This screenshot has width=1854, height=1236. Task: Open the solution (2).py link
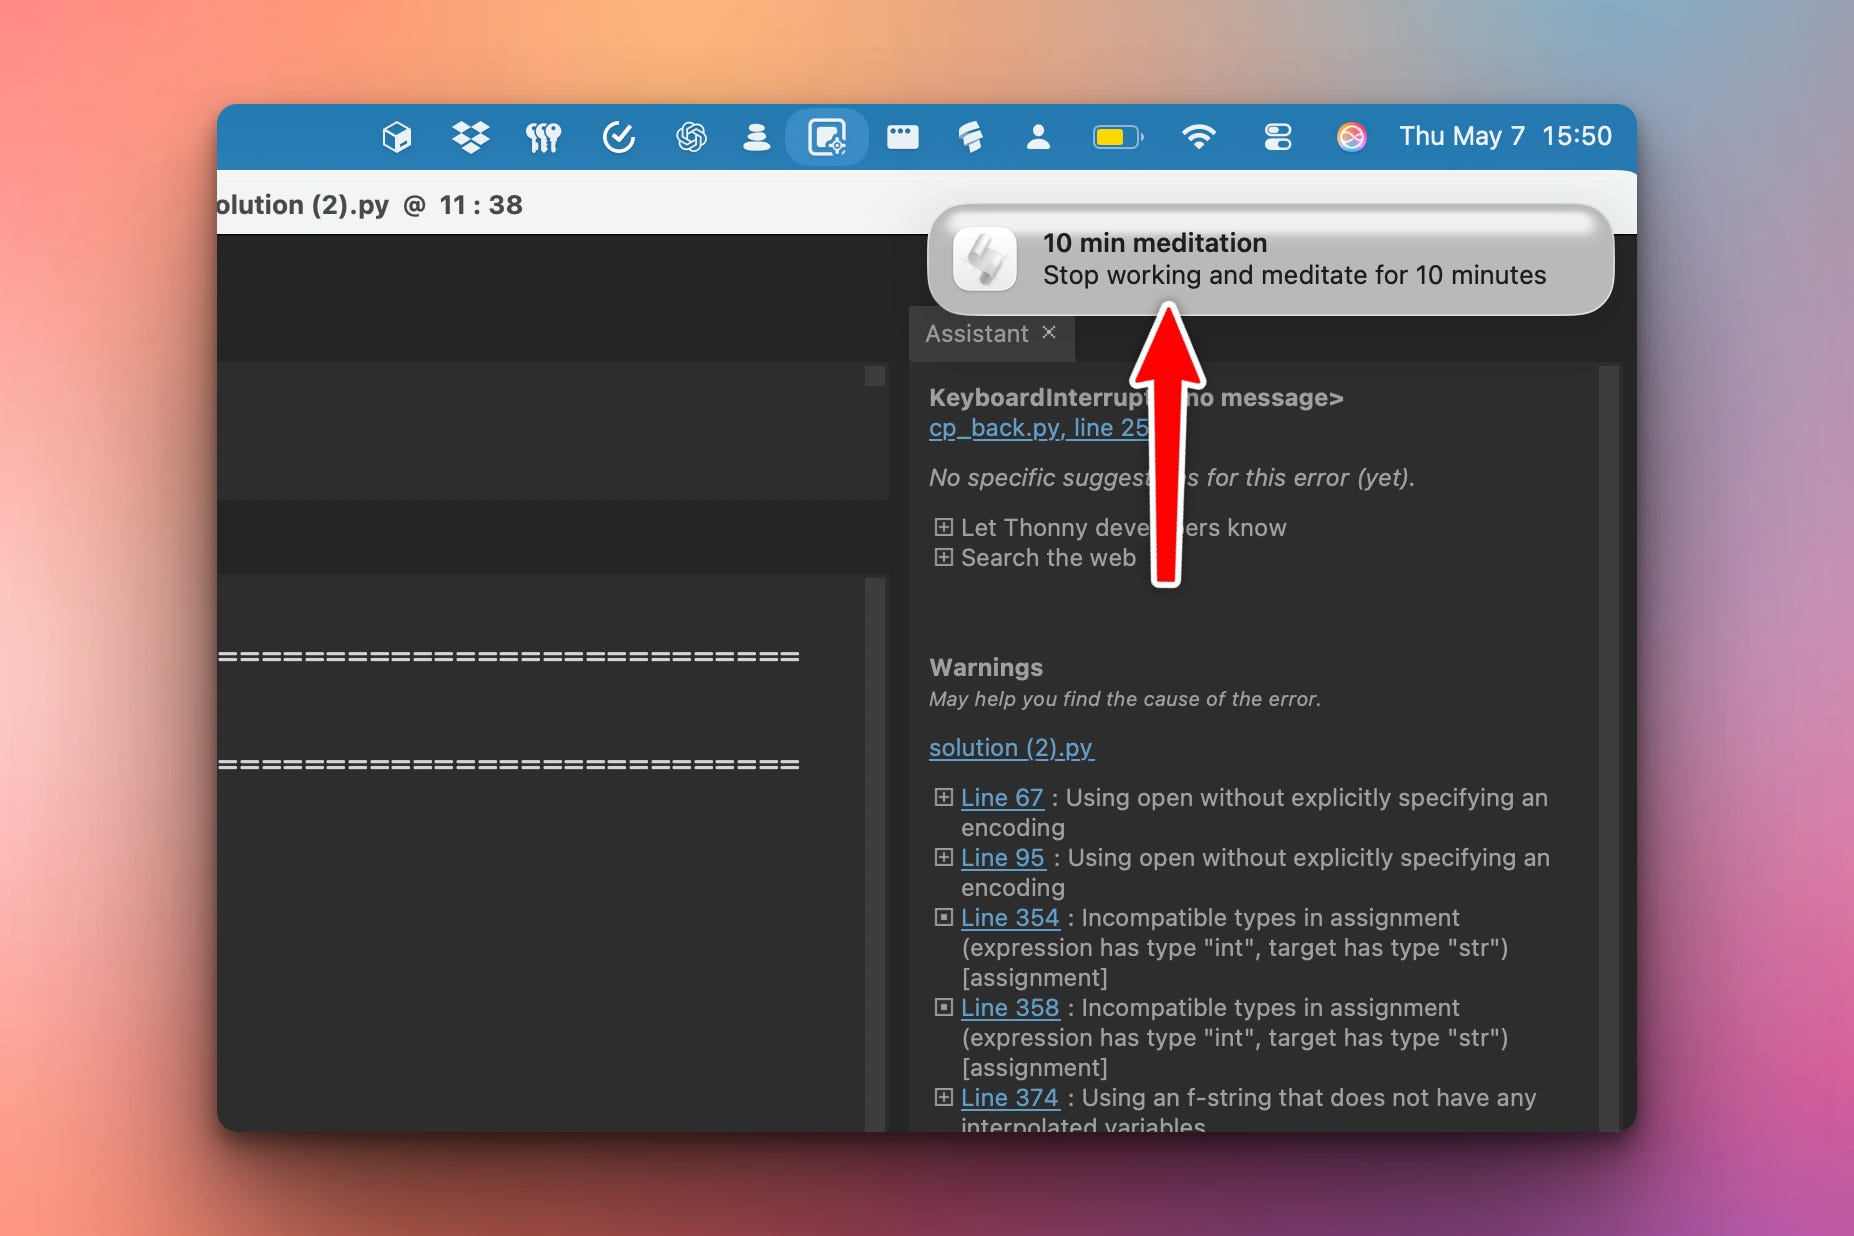pos(1011,748)
